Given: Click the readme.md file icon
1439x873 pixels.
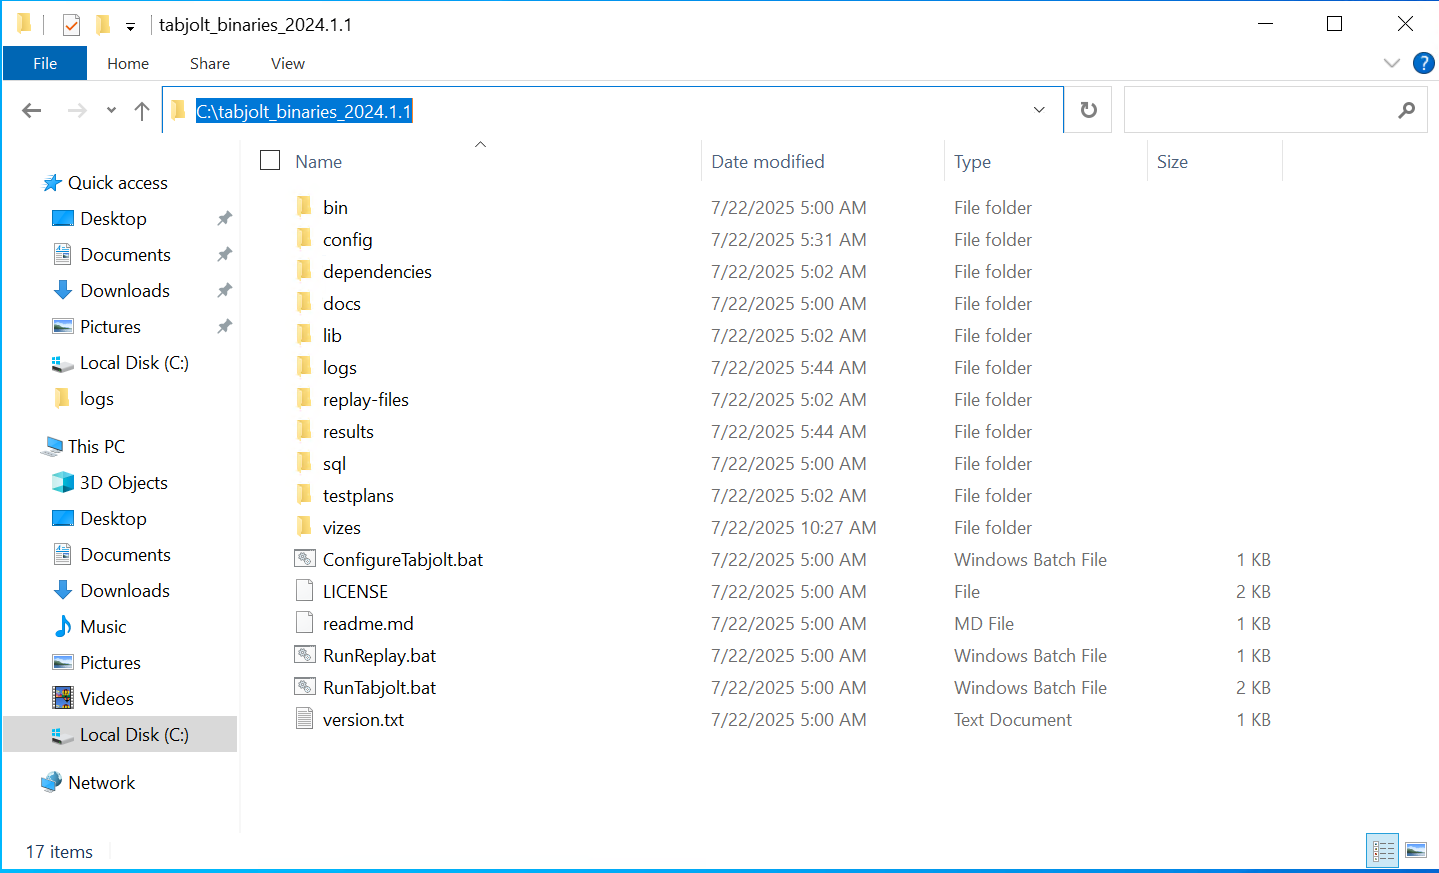Looking at the screenshot, I should click(x=305, y=623).
